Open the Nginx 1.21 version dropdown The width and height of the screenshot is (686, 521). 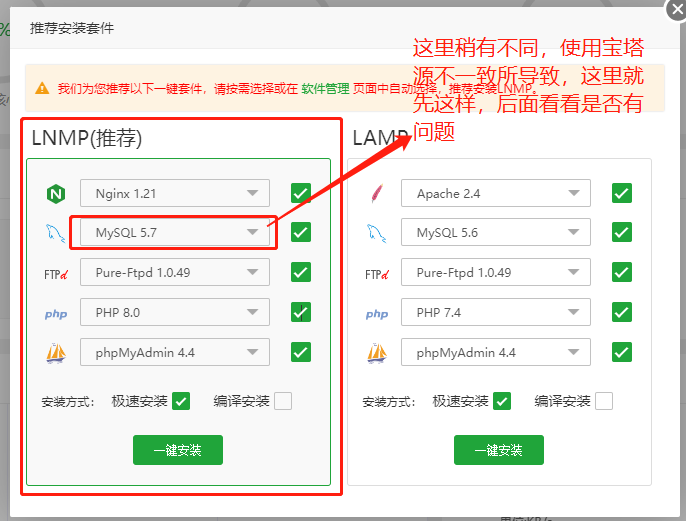click(x=175, y=193)
